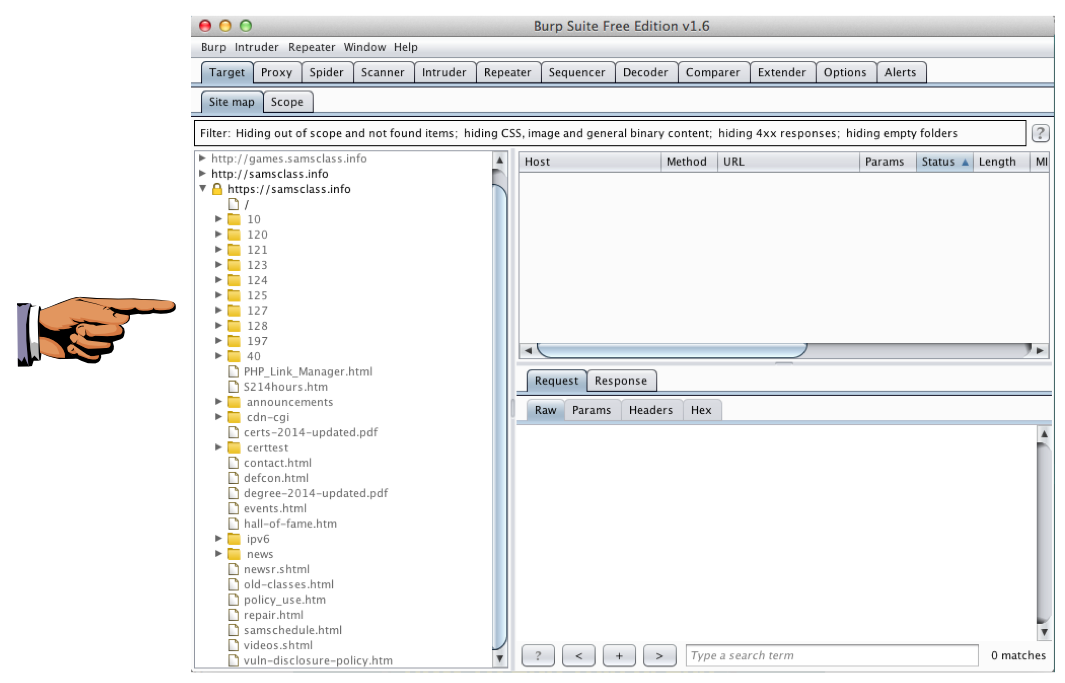Screen dimensions: 1065x683
Task: Open the filter help question mark button
Action: tap(1041, 133)
